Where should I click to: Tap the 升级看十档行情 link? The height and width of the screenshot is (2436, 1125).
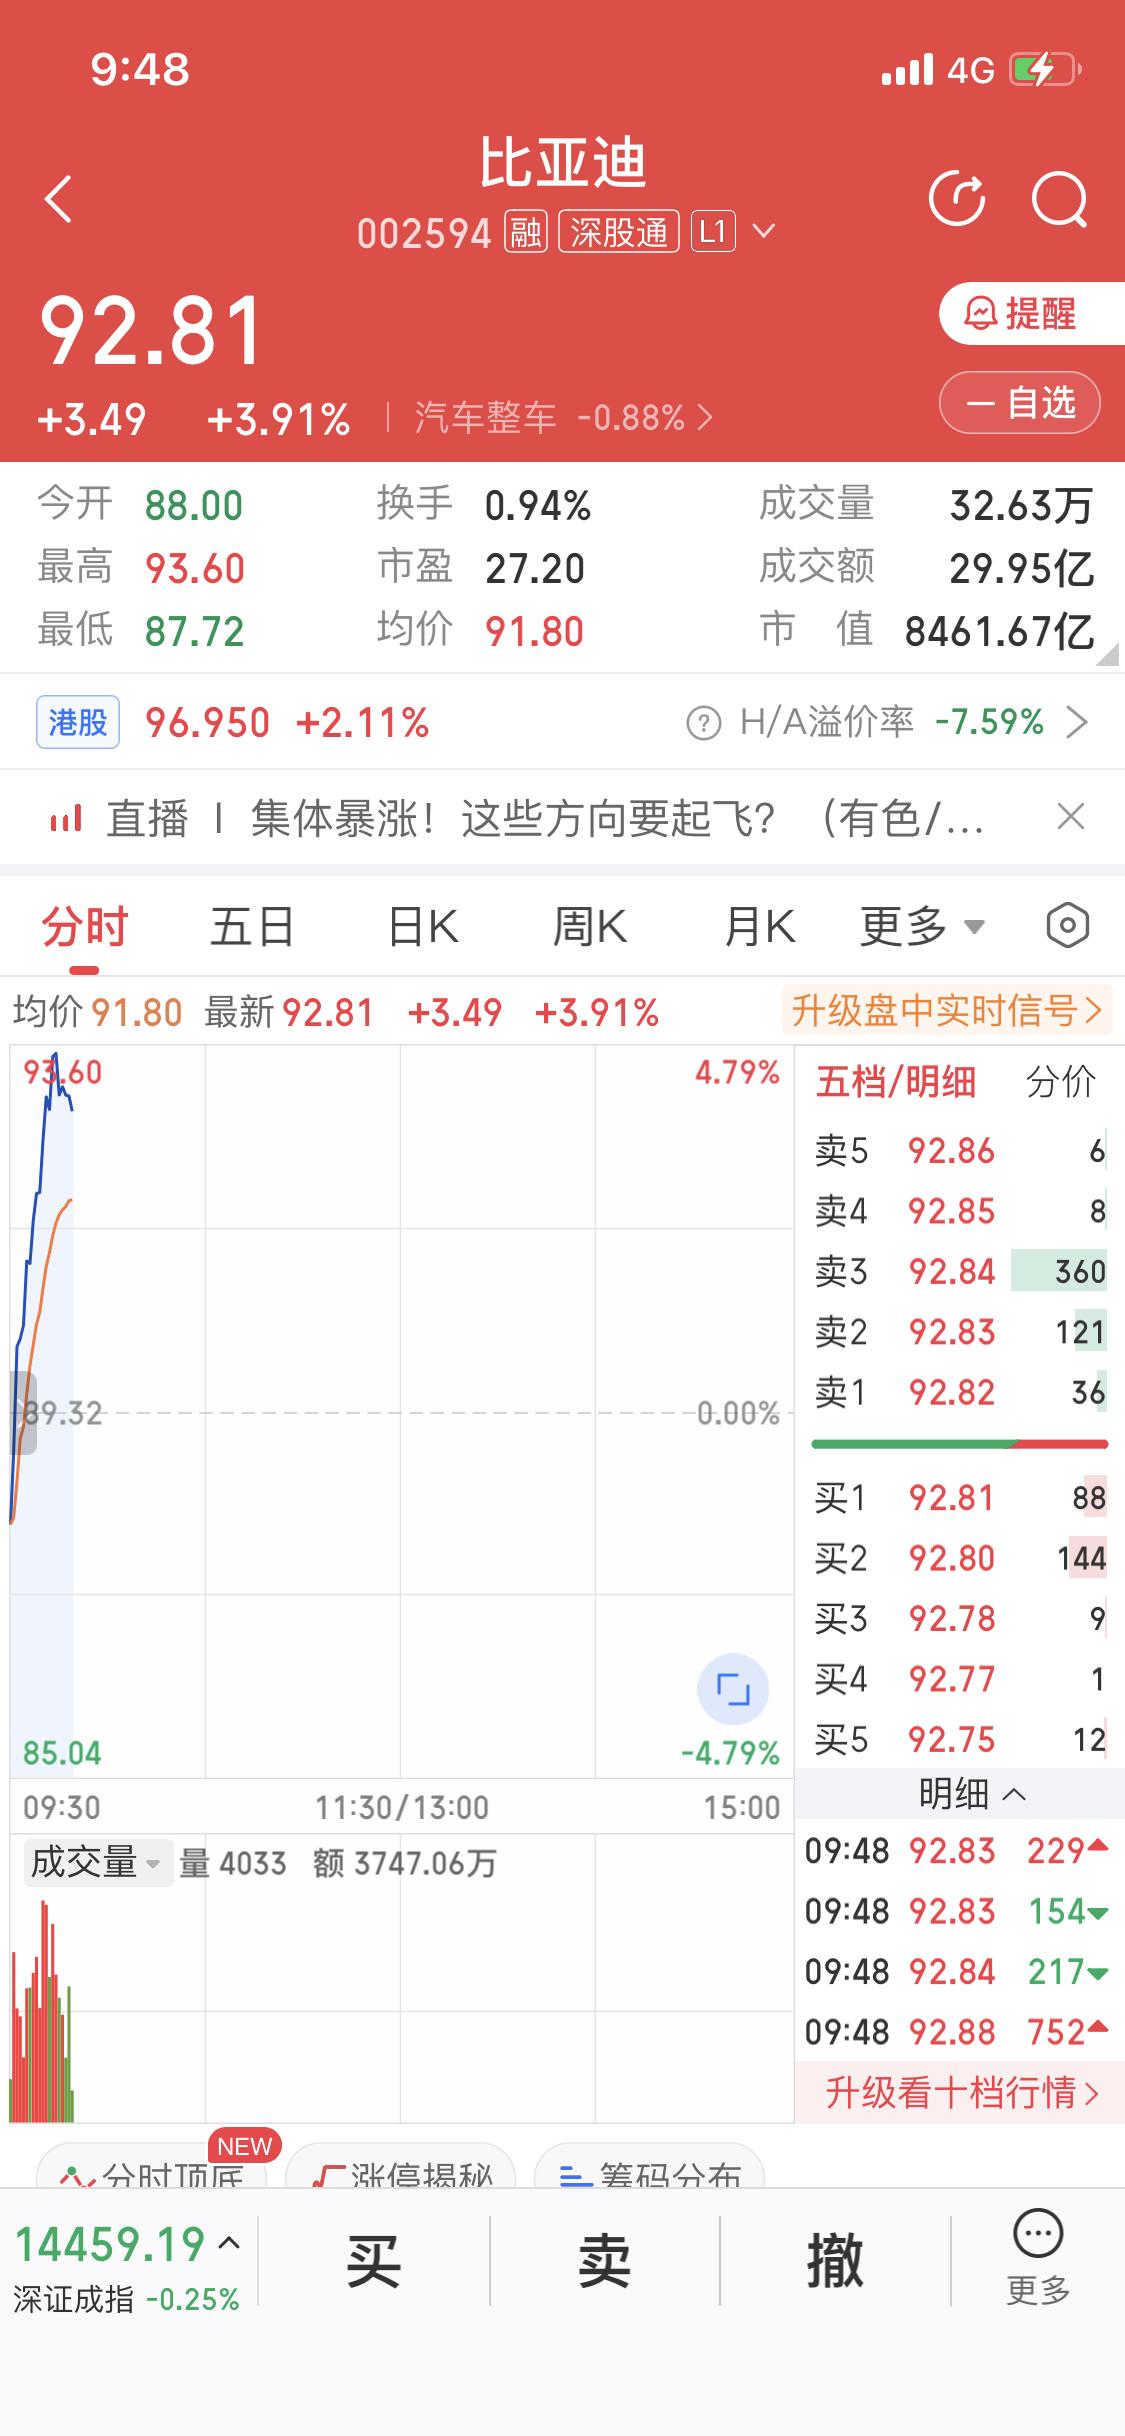tap(960, 2092)
